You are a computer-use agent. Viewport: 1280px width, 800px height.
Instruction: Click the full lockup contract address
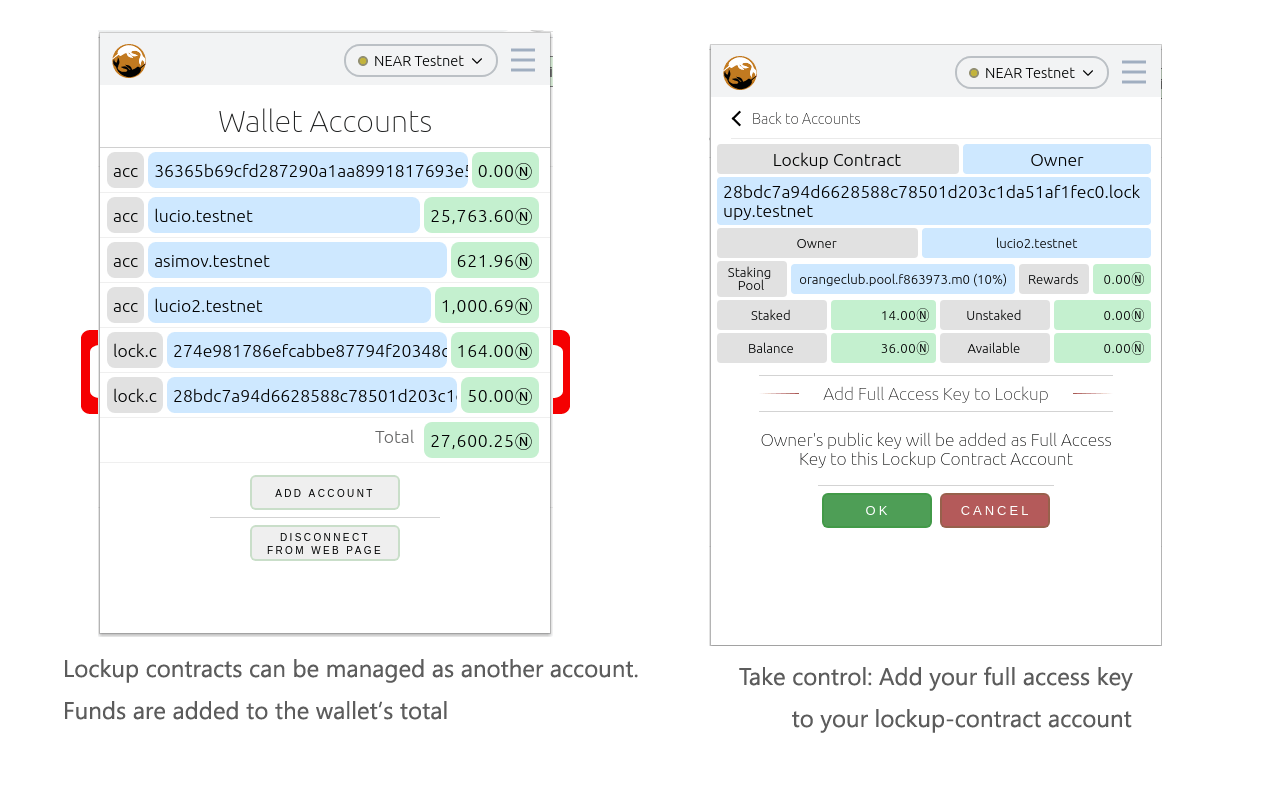934,201
